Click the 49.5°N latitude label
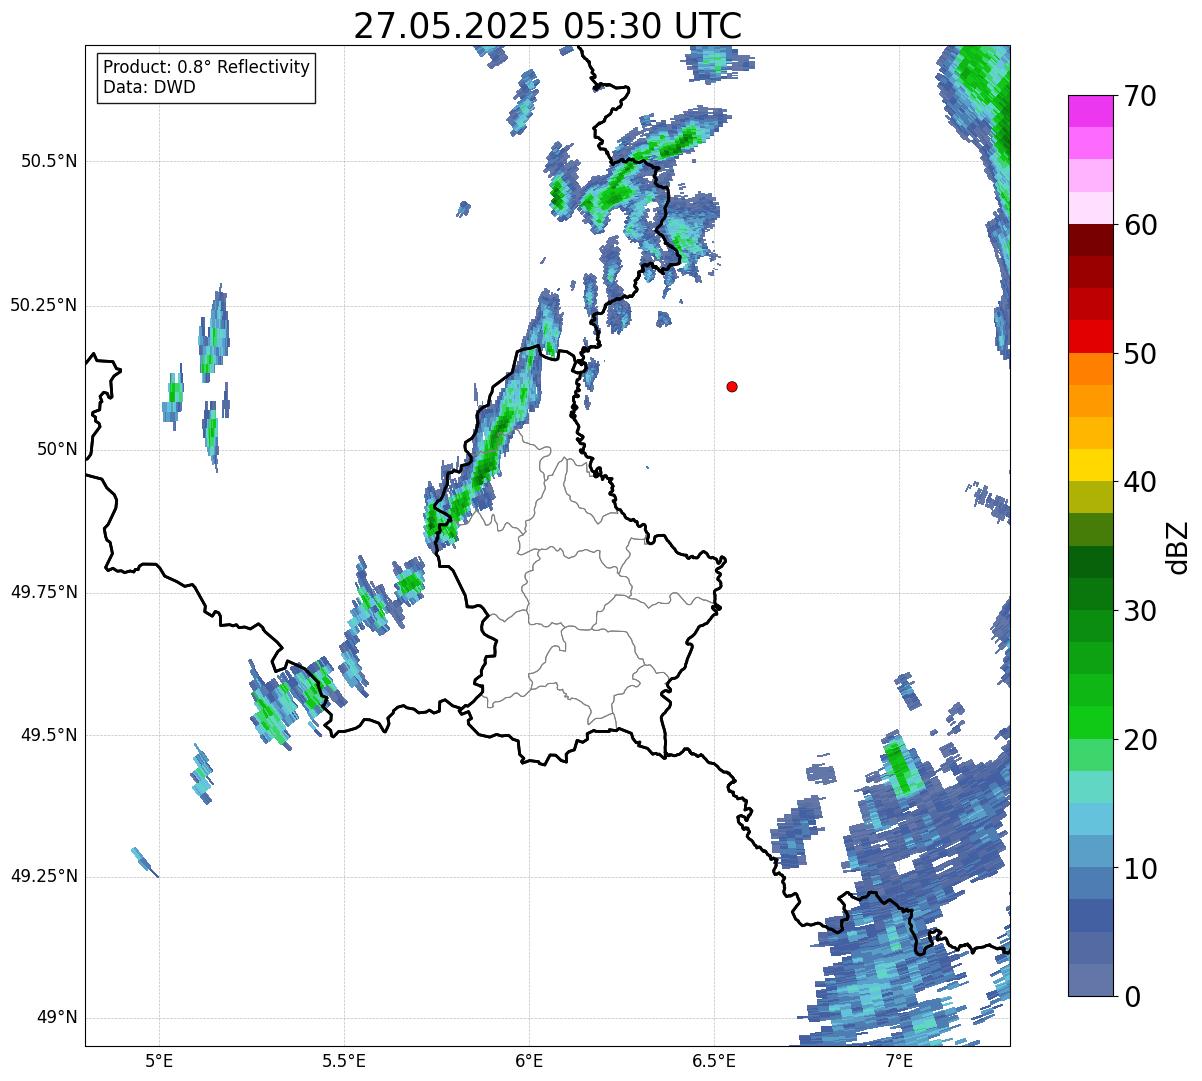1202x1081 pixels. tap(49, 735)
